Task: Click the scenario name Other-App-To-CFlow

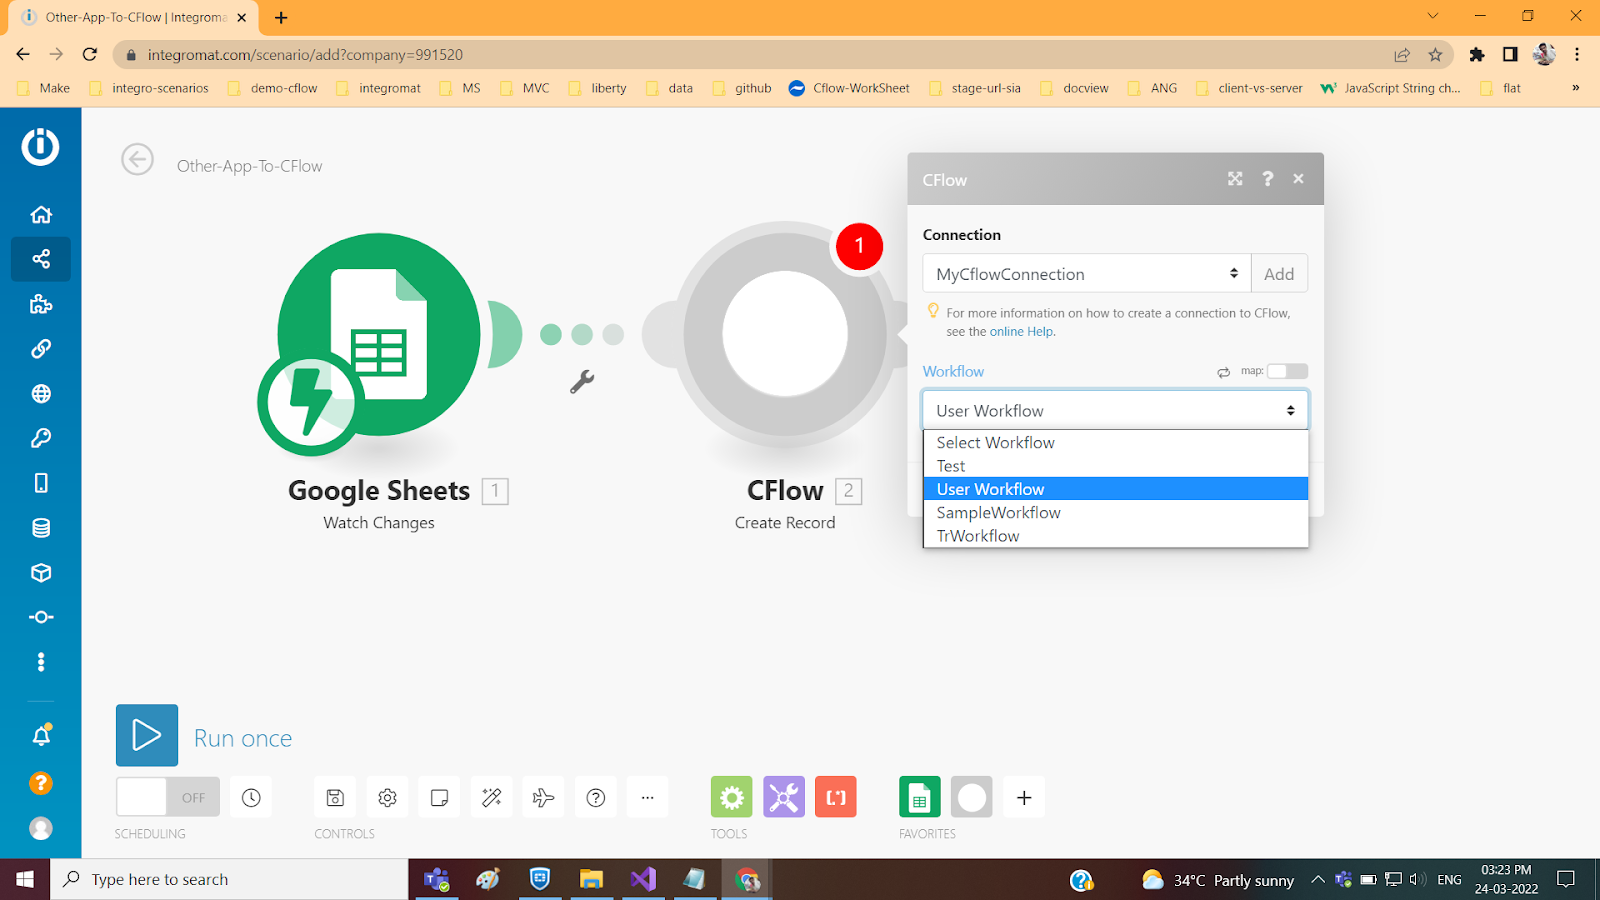Action: pos(250,166)
